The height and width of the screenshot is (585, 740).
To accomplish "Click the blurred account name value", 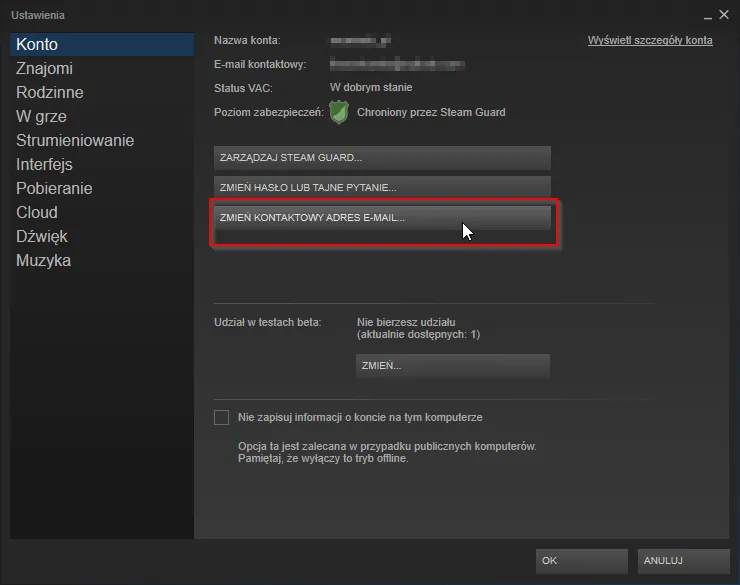I will tap(361, 41).
